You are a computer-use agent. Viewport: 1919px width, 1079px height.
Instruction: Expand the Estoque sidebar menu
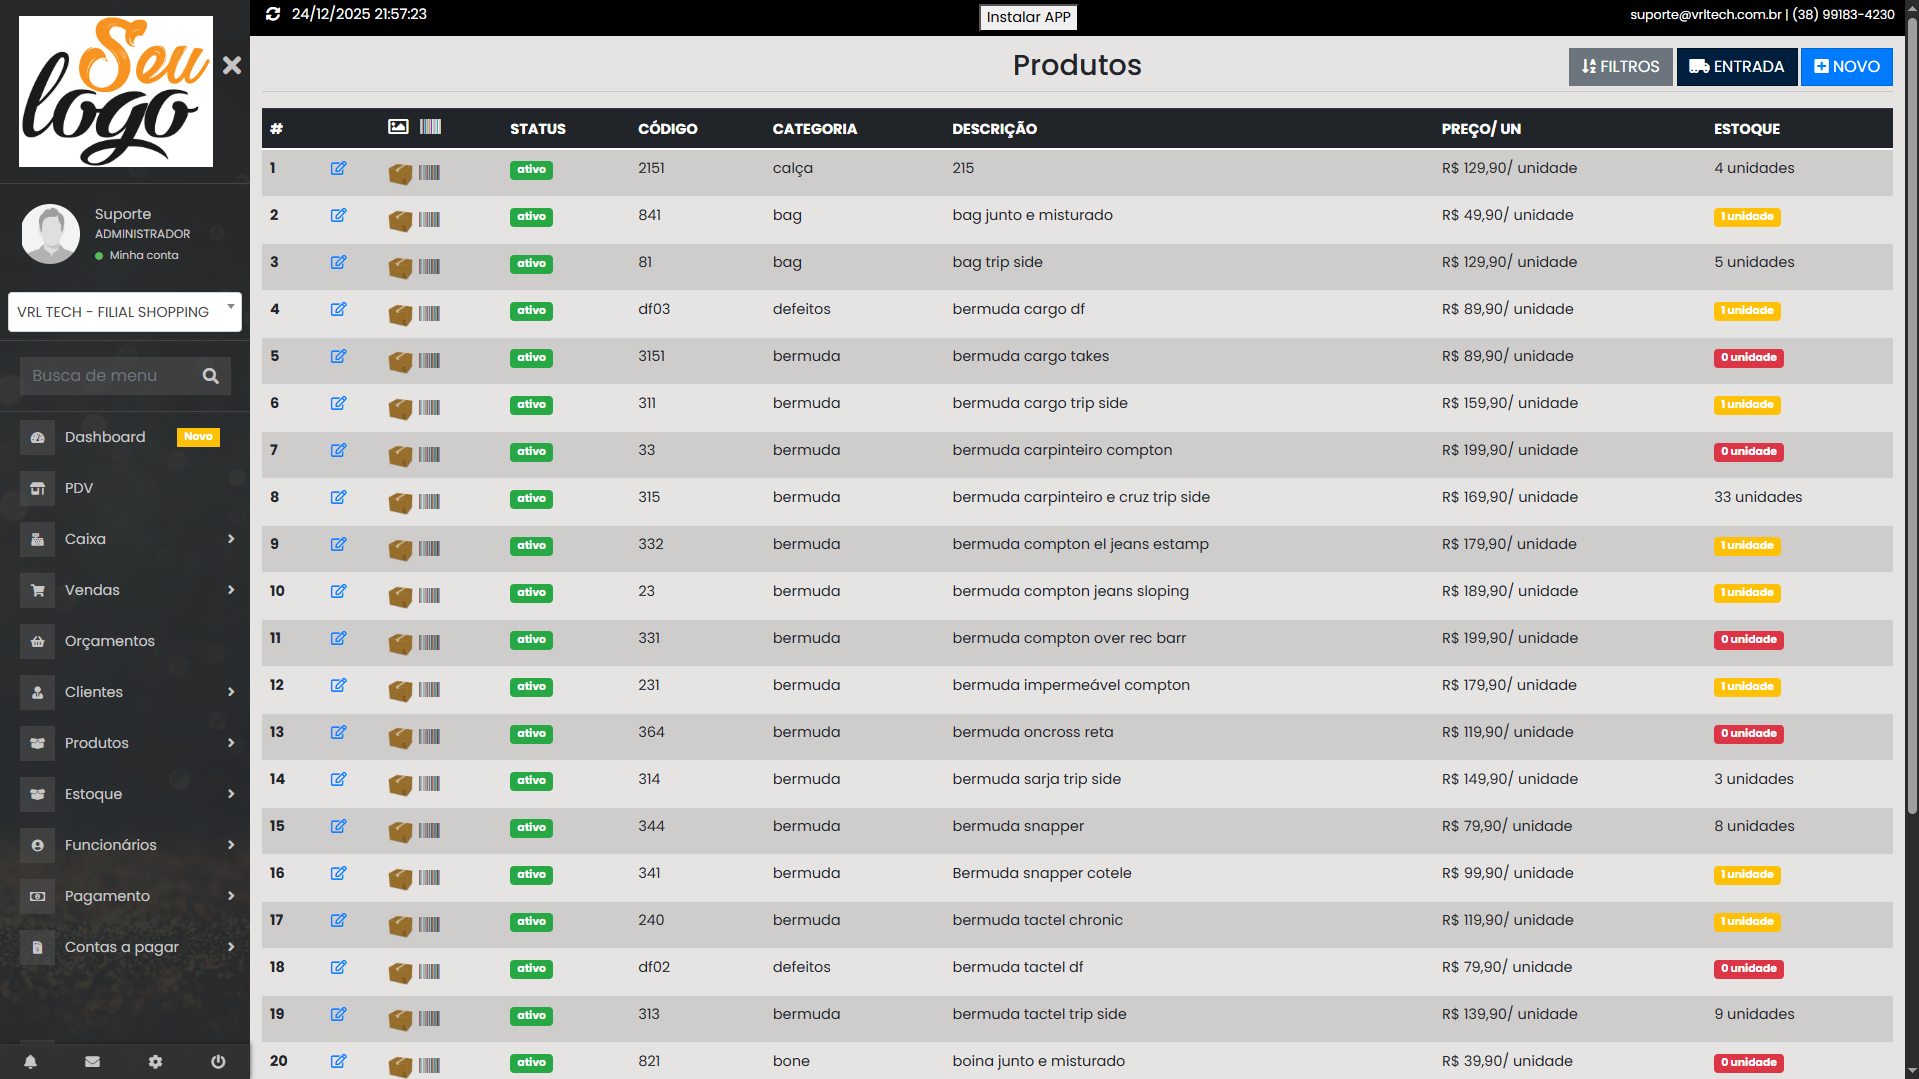[x=125, y=794]
